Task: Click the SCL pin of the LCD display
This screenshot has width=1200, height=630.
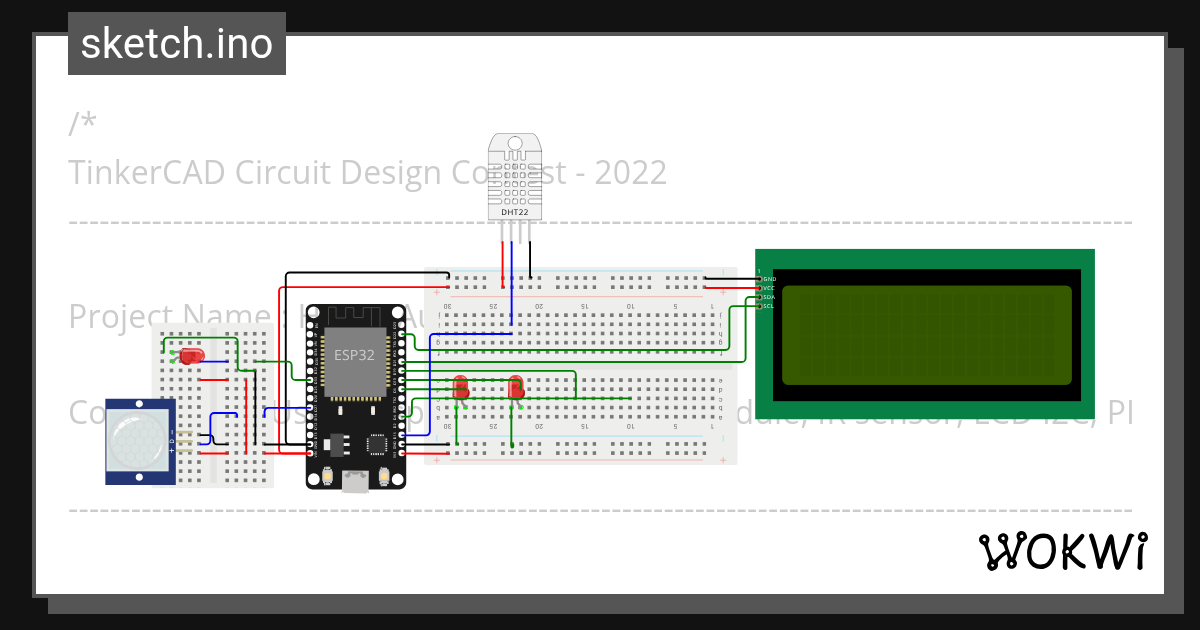Action: tap(760, 306)
